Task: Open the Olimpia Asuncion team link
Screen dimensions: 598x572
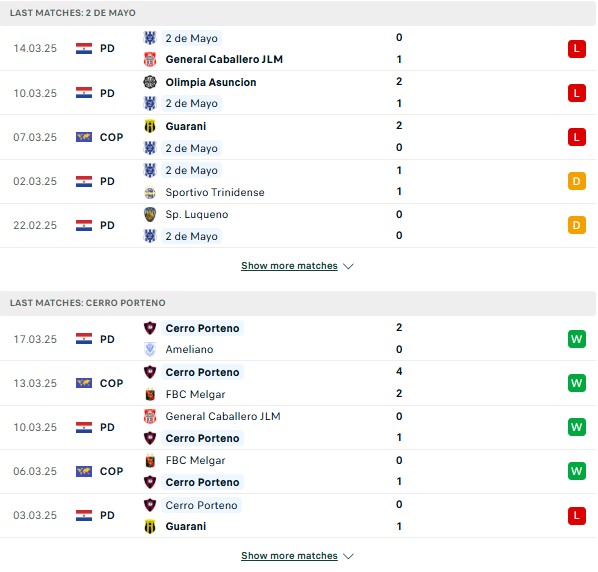Action: coord(211,82)
